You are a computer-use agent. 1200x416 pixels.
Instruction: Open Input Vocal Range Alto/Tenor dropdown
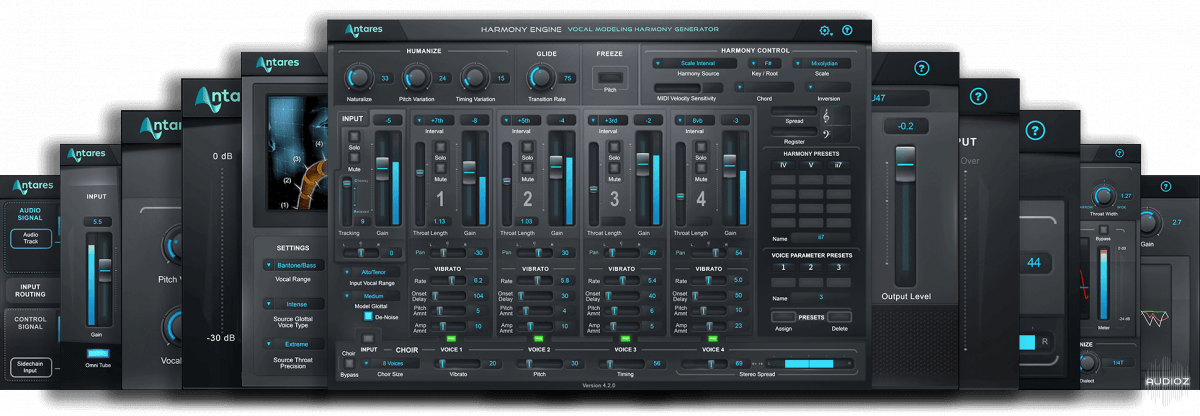pyautogui.click(x=371, y=271)
